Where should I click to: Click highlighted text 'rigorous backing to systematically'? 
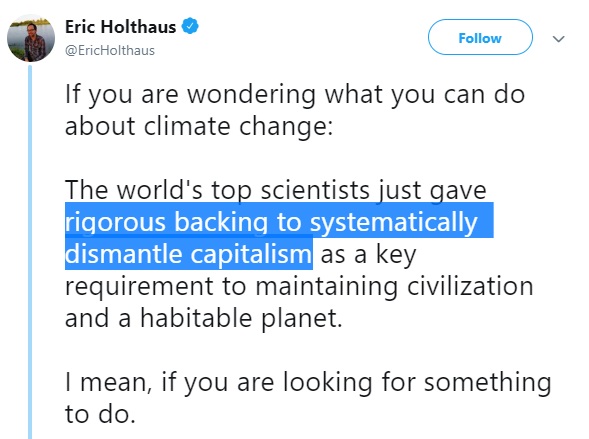point(271,222)
